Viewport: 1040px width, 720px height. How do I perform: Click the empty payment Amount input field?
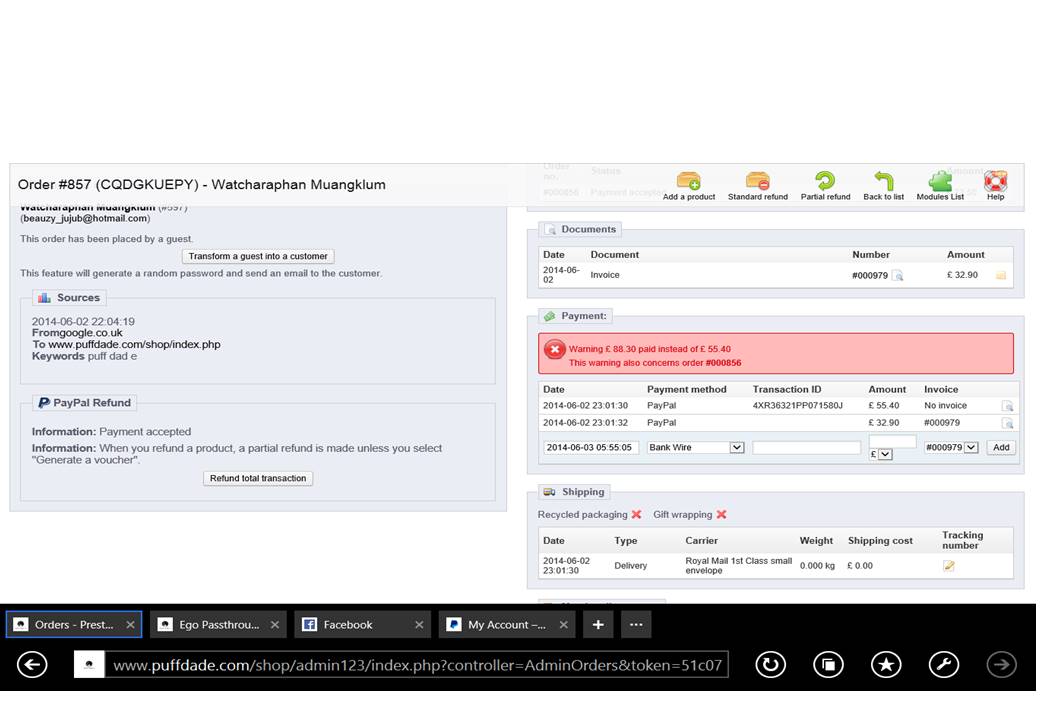click(x=893, y=442)
